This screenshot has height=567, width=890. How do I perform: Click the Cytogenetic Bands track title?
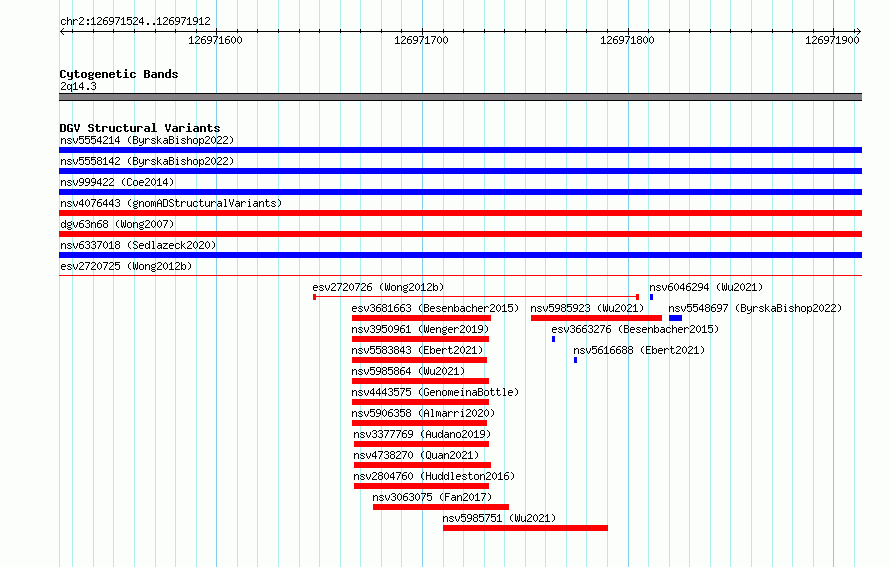119,74
